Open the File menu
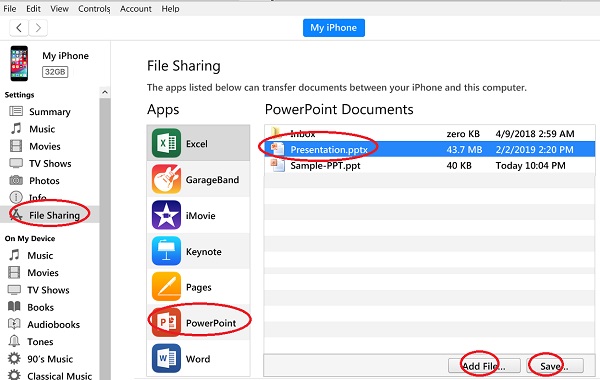Image resolution: width=600 pixels, height=380 pixels. pos(10,8)
